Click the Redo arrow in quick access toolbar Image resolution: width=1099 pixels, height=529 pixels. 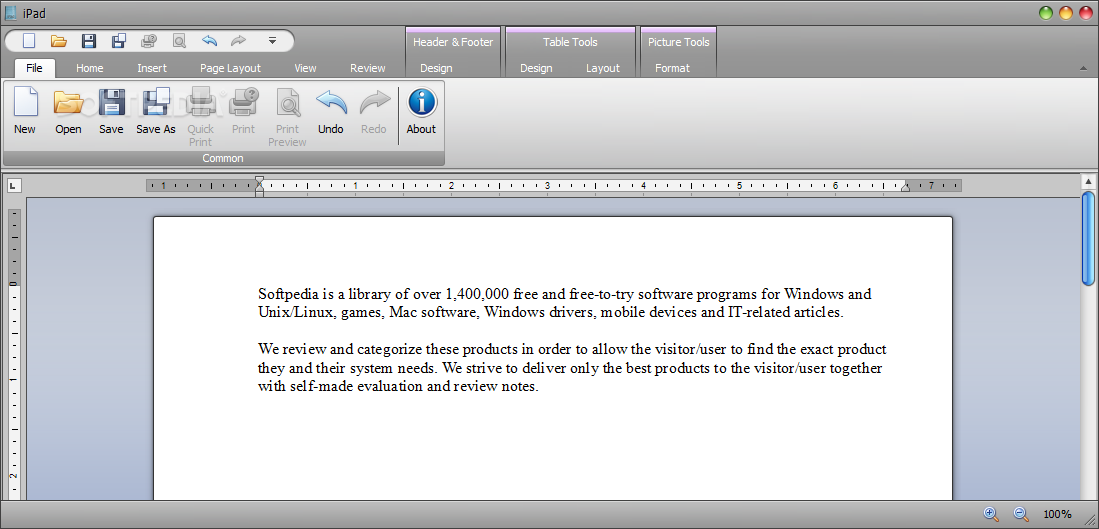[x=238, y=41]
